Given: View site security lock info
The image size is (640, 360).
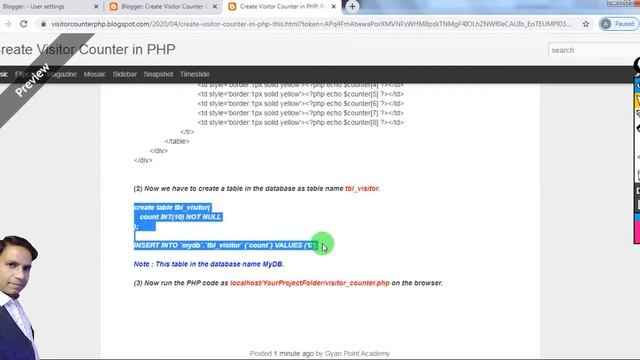Looking at the screenshot, I should click(x=43, y=24).
